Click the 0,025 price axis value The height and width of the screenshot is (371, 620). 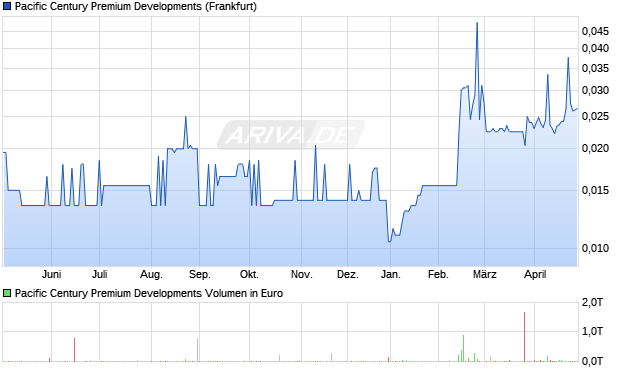[595, 117]
